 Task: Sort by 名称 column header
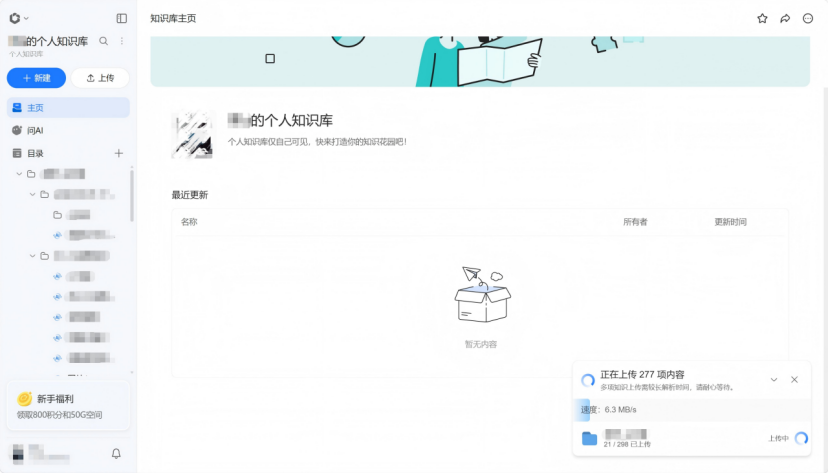(189, 222)
